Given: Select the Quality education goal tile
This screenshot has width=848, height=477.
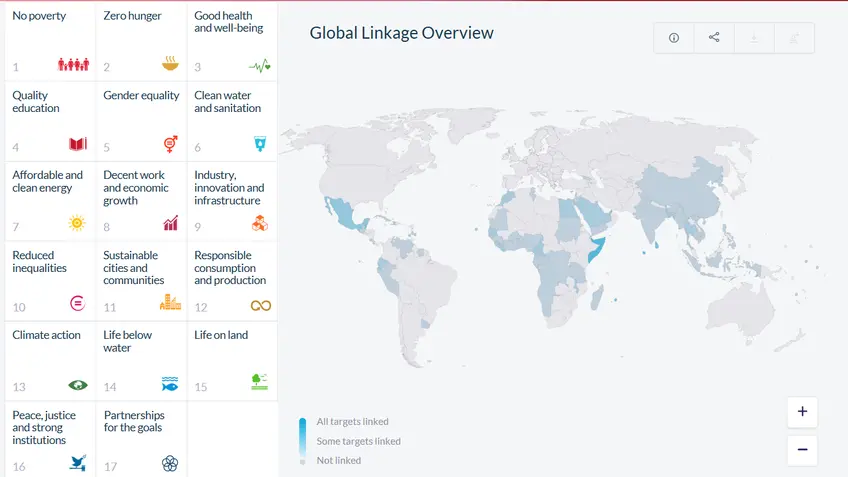Looking at the screenshot, I should pyautogui.click(x=50, y=122).
